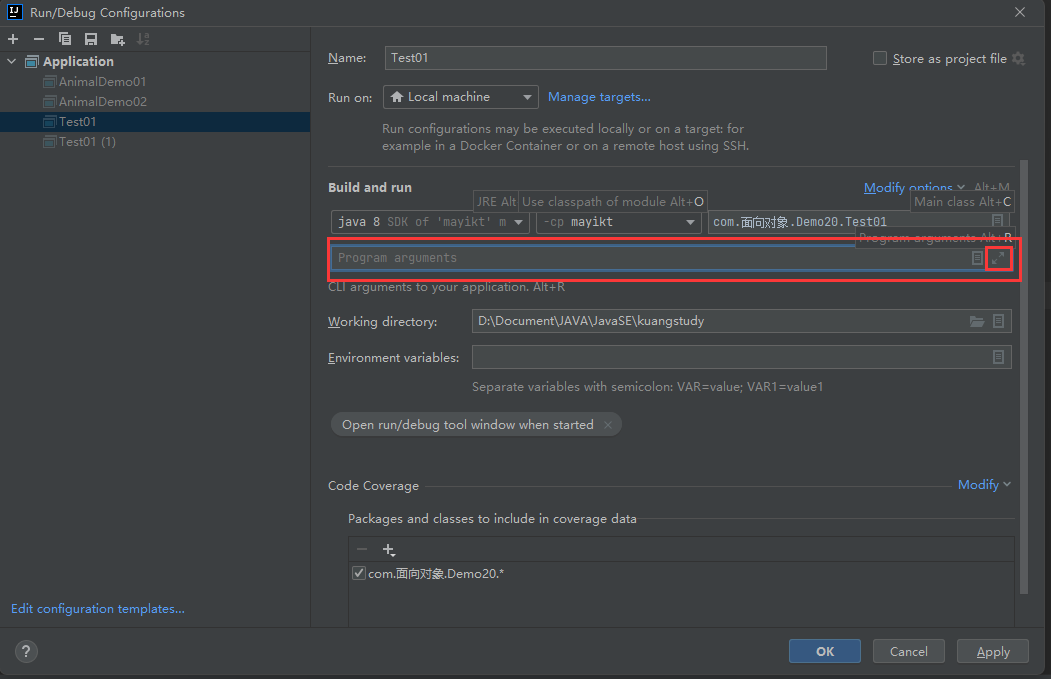Click the settings panel vertical scrollbar
The width and height of the screenshot is (1051, 679).
pyautogui.click(x=1024, y=377)
